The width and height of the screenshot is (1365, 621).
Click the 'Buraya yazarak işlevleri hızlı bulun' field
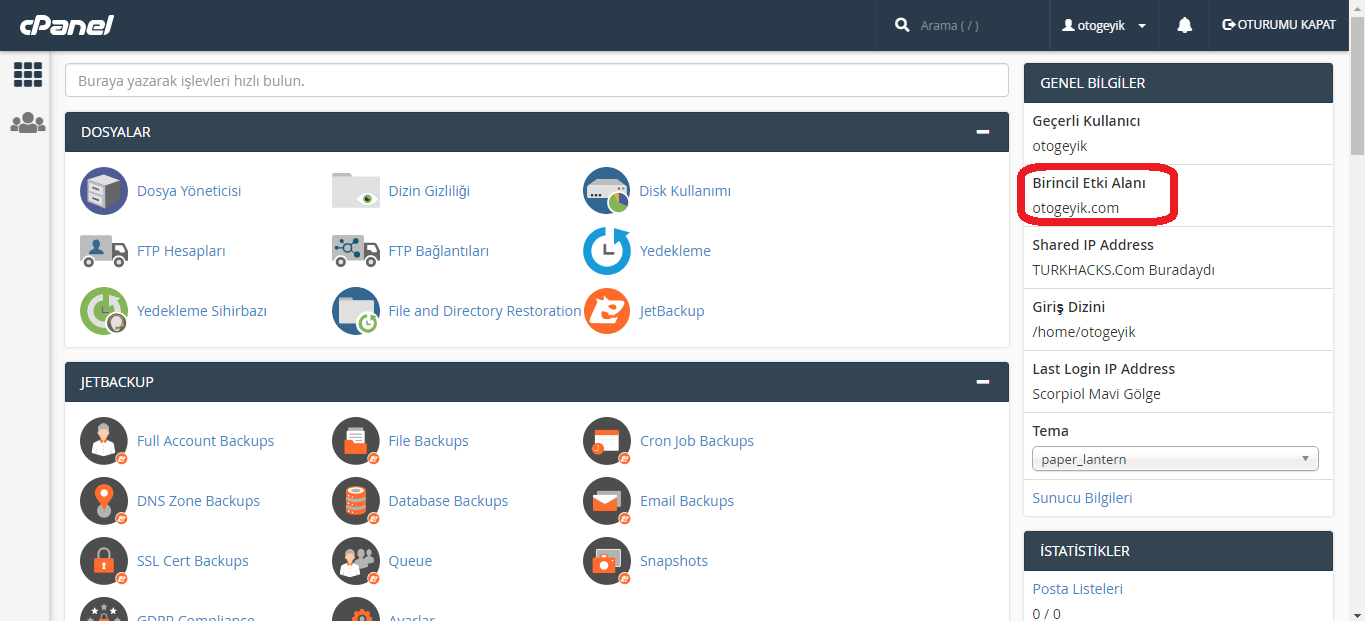pyautogui.click(x=536, y=80)
